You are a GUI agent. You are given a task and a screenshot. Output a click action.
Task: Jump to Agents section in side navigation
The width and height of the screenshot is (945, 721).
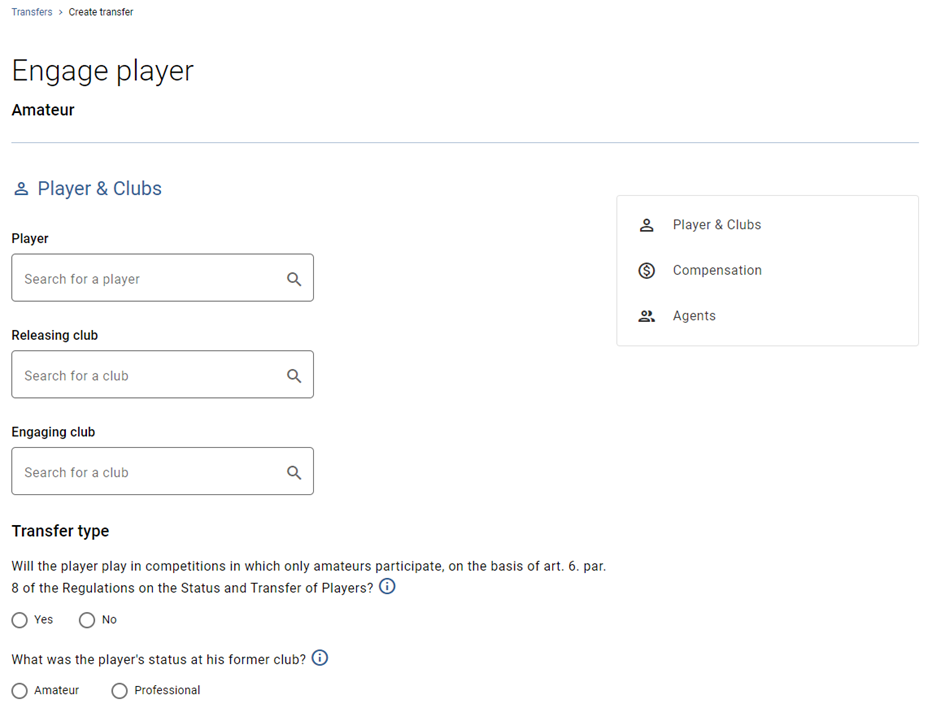point(694,316)
